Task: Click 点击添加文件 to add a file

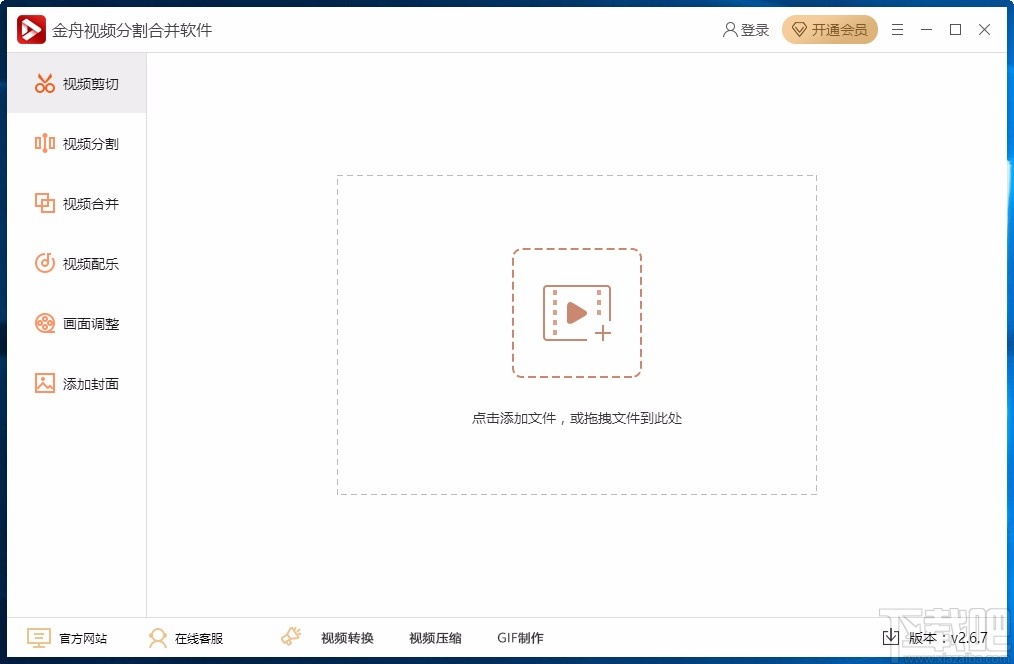Action: [x=576, y=418]
